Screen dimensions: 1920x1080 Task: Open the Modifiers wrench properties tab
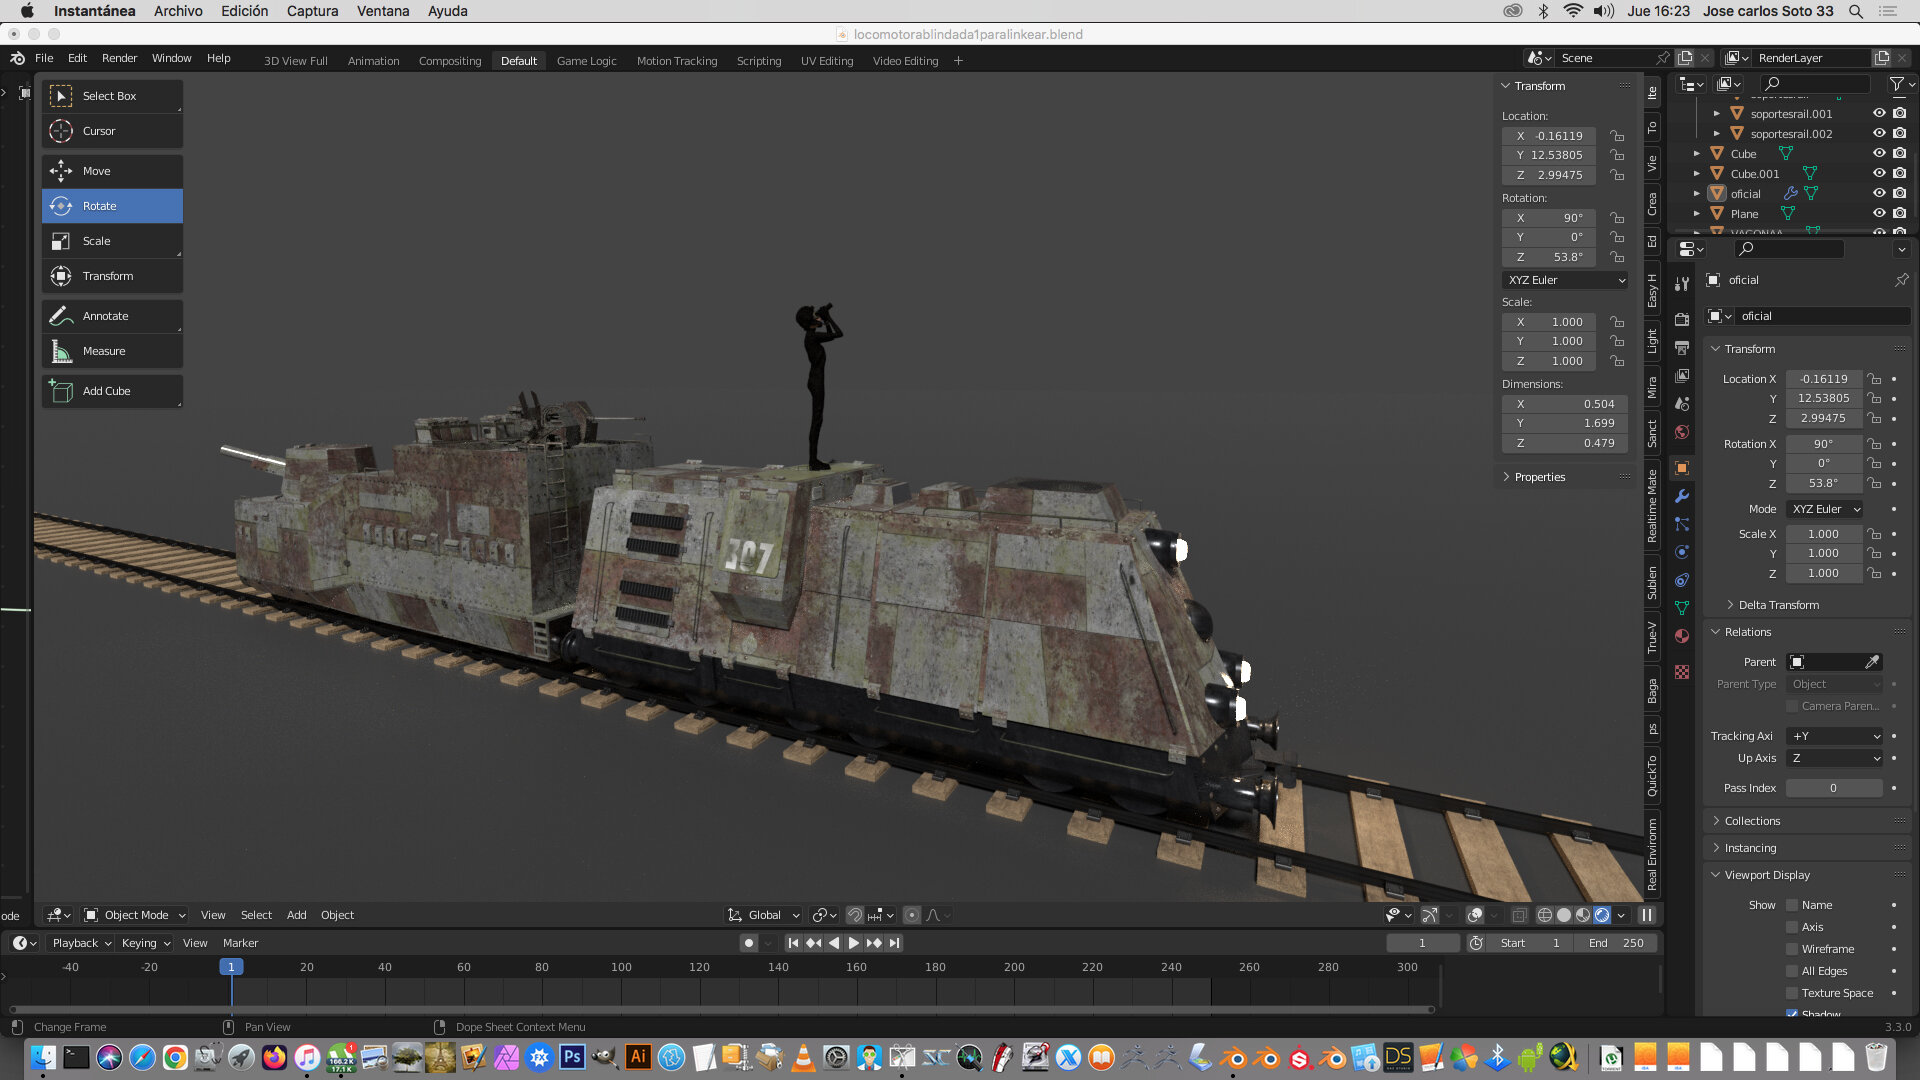(1682, 496)
